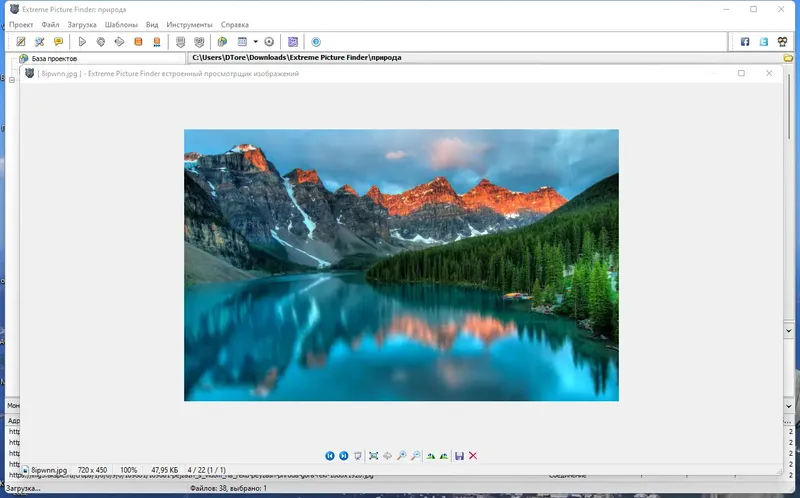Delete the image with the red X icon
Viewport: 800px width, 498px height.
[x=473, y=456]
